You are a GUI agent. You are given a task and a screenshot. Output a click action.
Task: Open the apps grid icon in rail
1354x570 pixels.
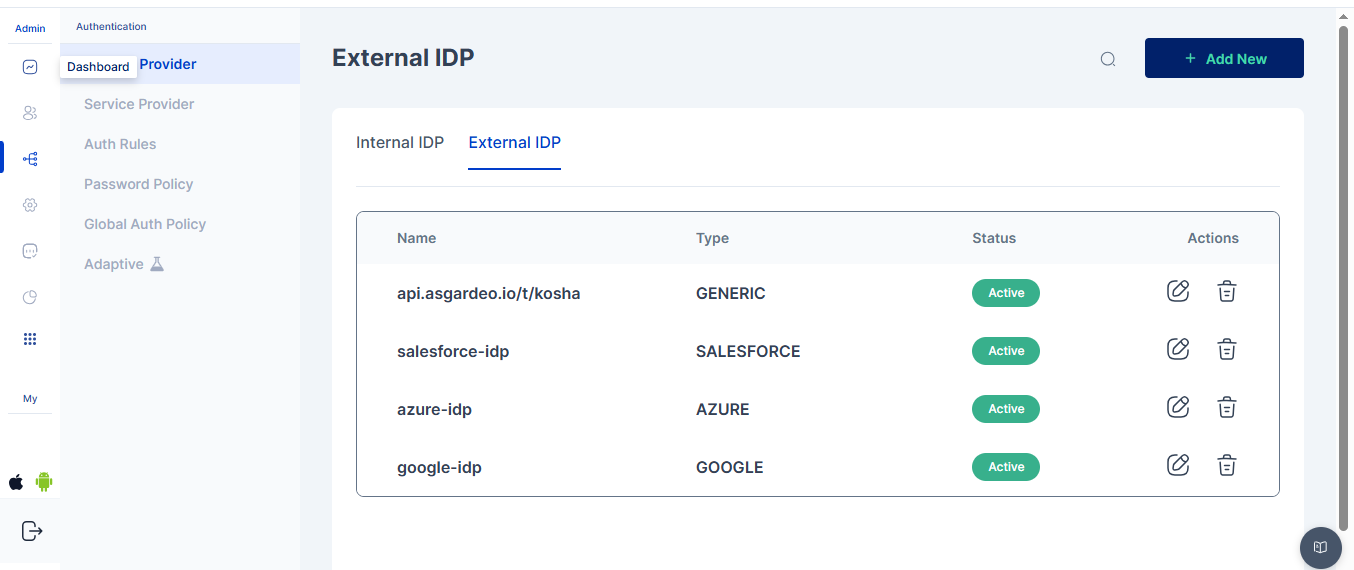tap(30, 339)
